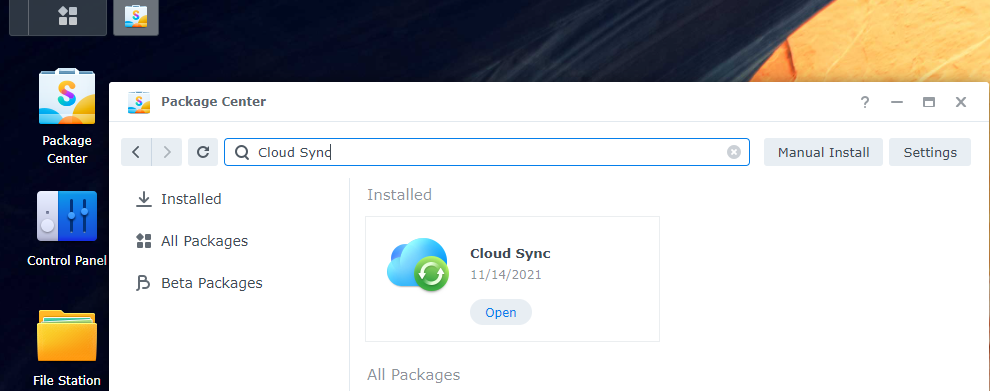
Task: Select the Package Center taskbar icon
Action: click(x=136, y=17)
